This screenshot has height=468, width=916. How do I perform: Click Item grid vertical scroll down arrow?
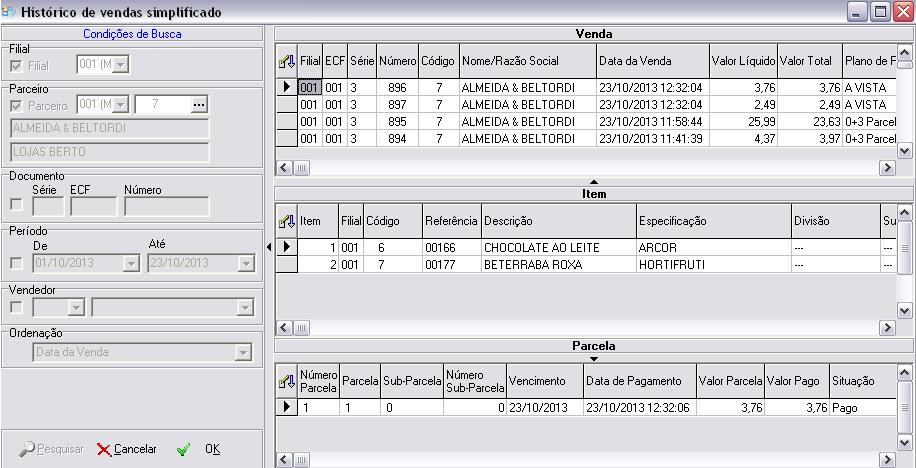(x=904, y=311)
